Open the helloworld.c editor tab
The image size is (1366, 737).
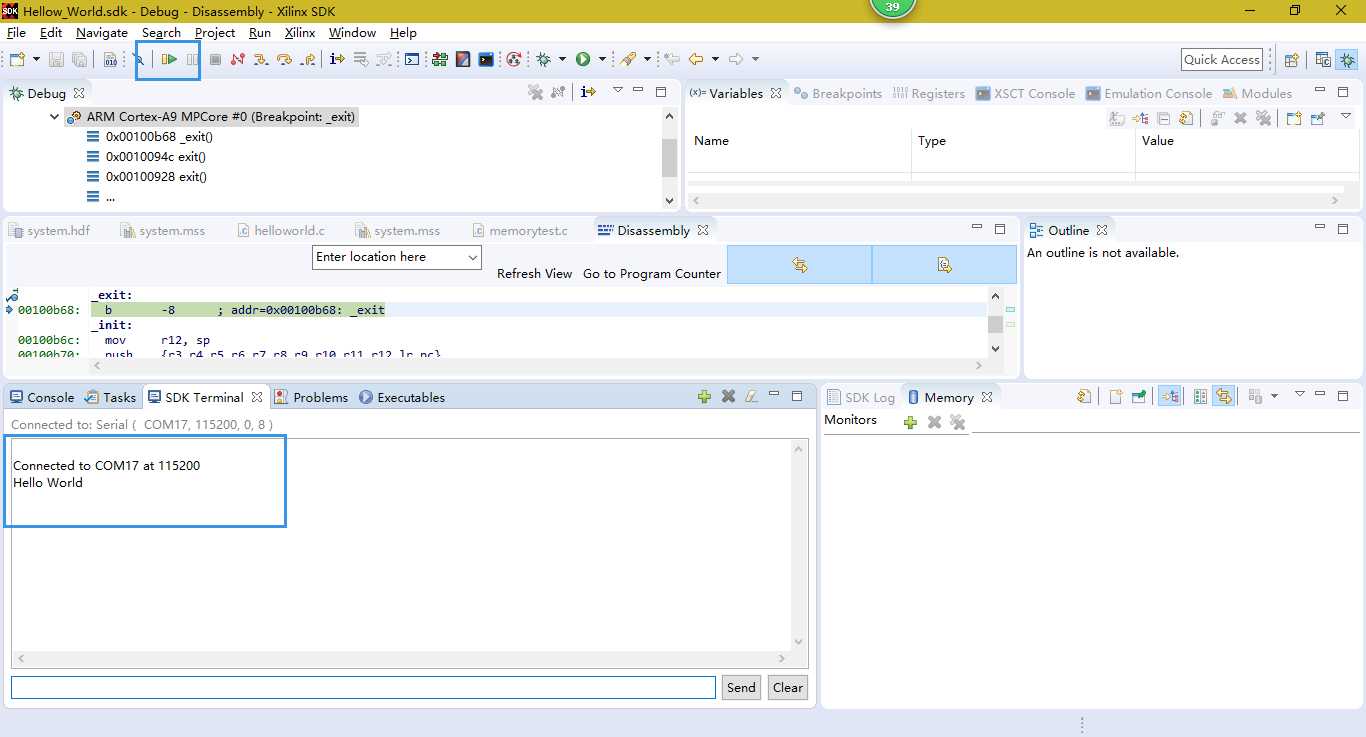tap(281, 230)
